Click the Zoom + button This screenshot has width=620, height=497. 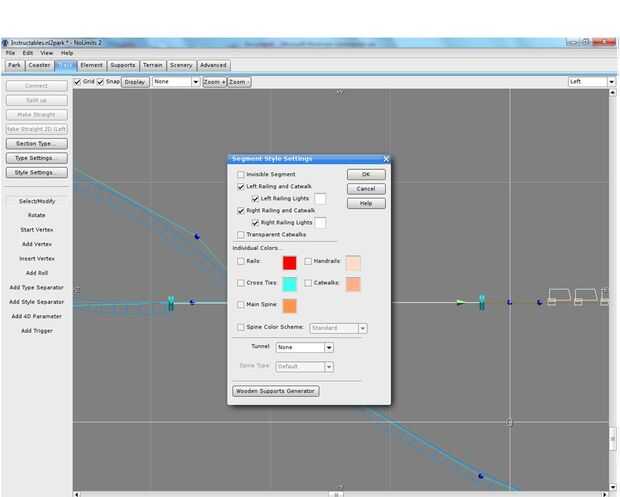pos(214,82)
